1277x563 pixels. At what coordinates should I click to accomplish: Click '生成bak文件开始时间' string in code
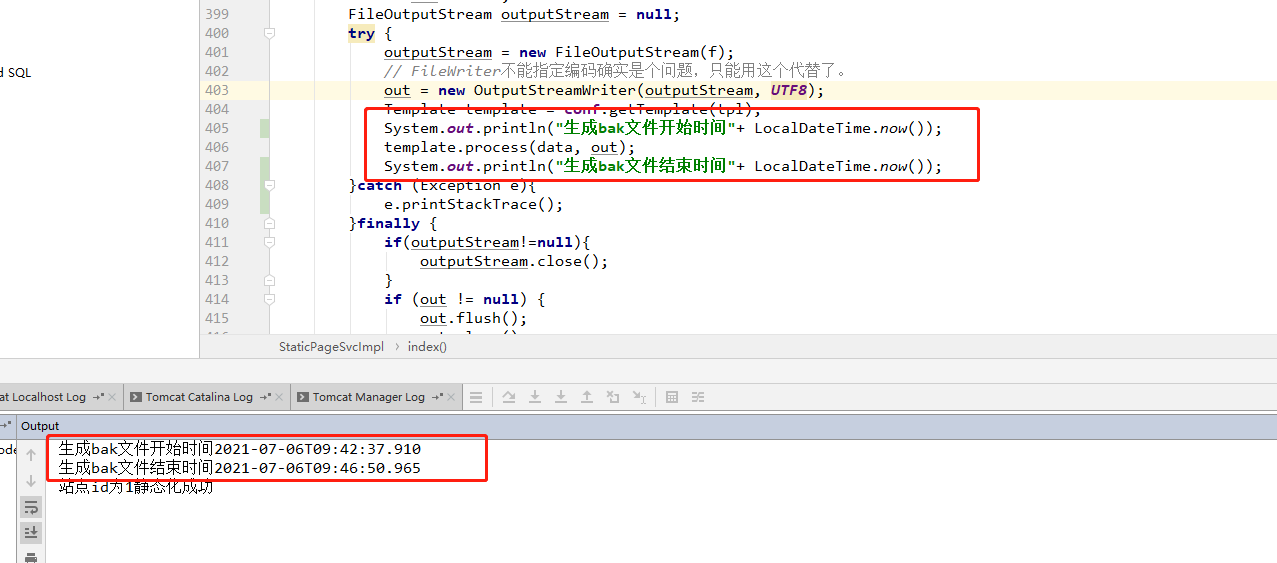click(x=645, y=128)
